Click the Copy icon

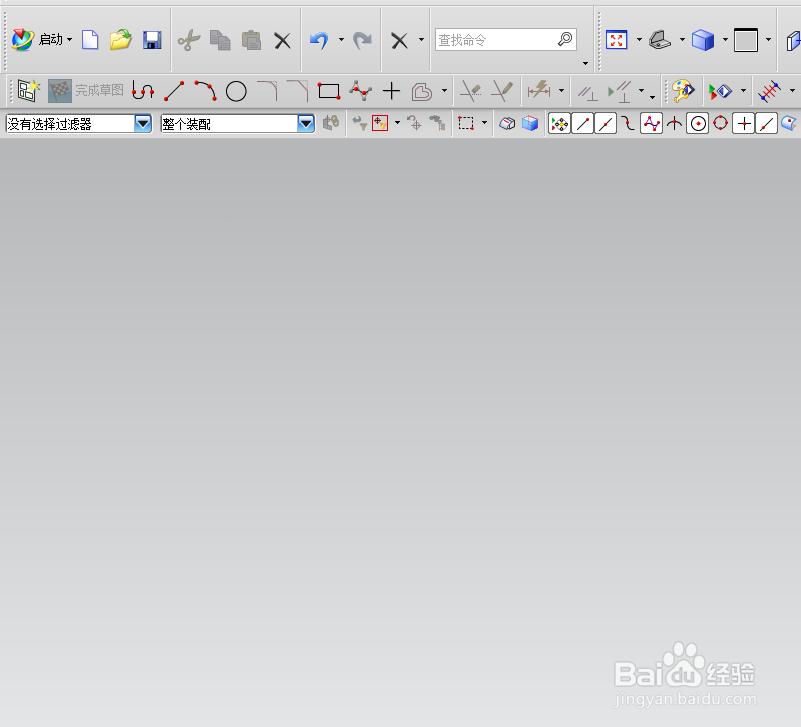[x=220, y=40]
